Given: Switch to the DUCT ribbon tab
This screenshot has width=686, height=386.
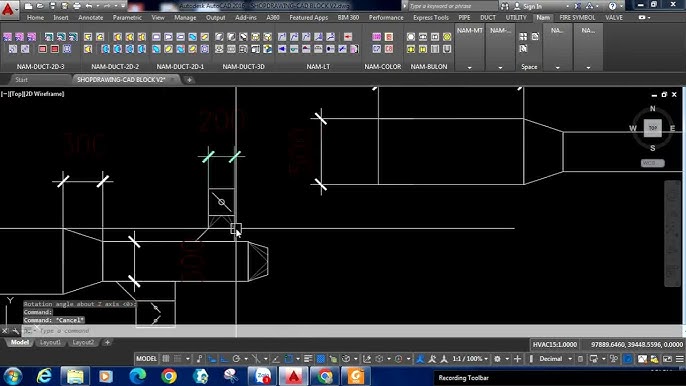Looking at the screenshot, I should click(x=488, y=18).
